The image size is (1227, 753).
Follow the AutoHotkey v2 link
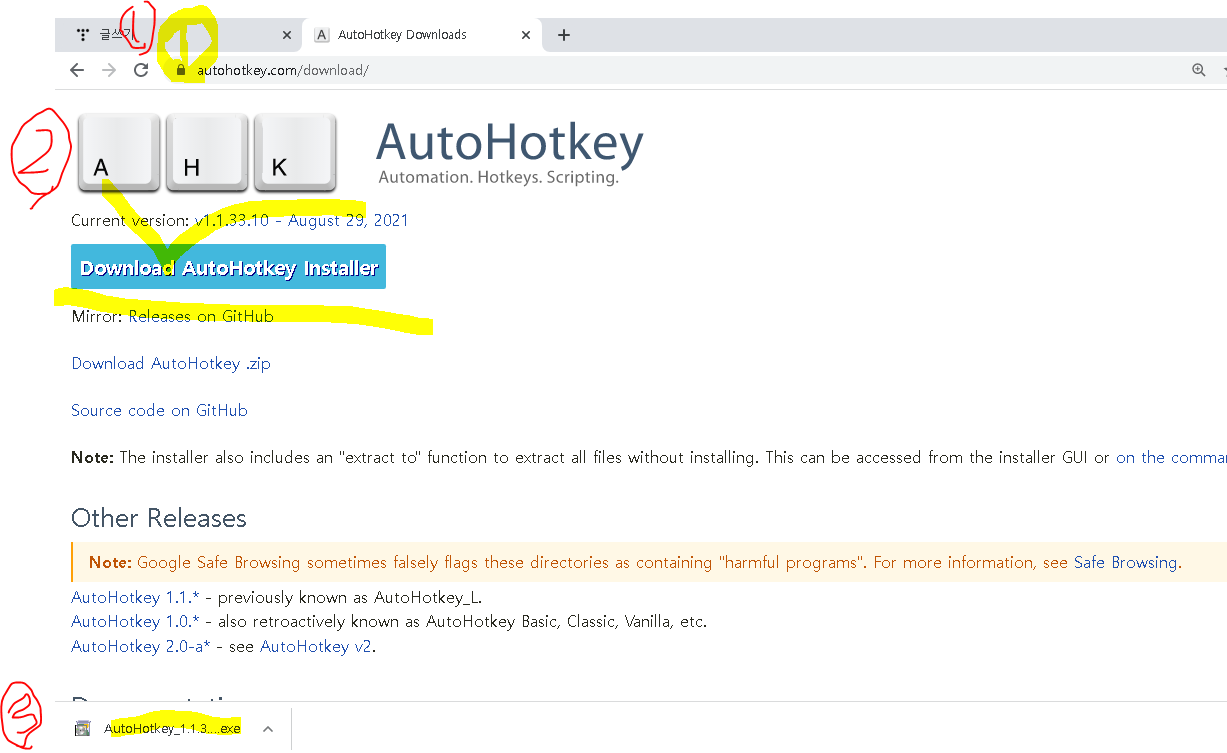coord(316,646)
